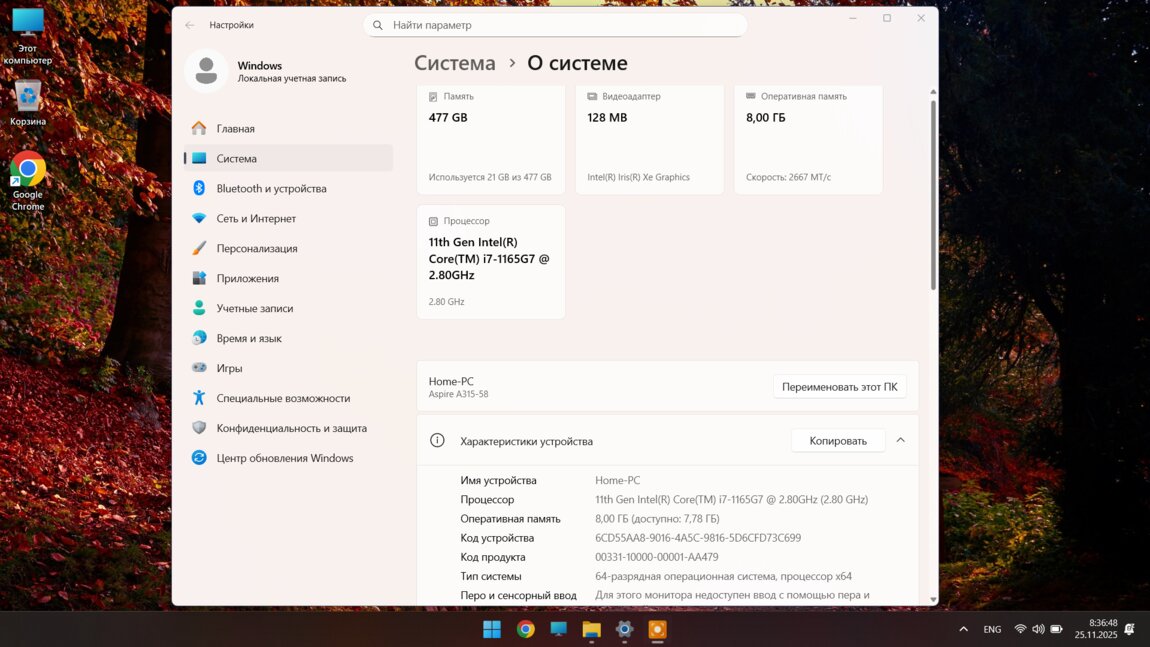The width and height of the screenshot is (1150, 647).
Task: Open File Explorer from the taskbar
Action: tap(591, 629)
